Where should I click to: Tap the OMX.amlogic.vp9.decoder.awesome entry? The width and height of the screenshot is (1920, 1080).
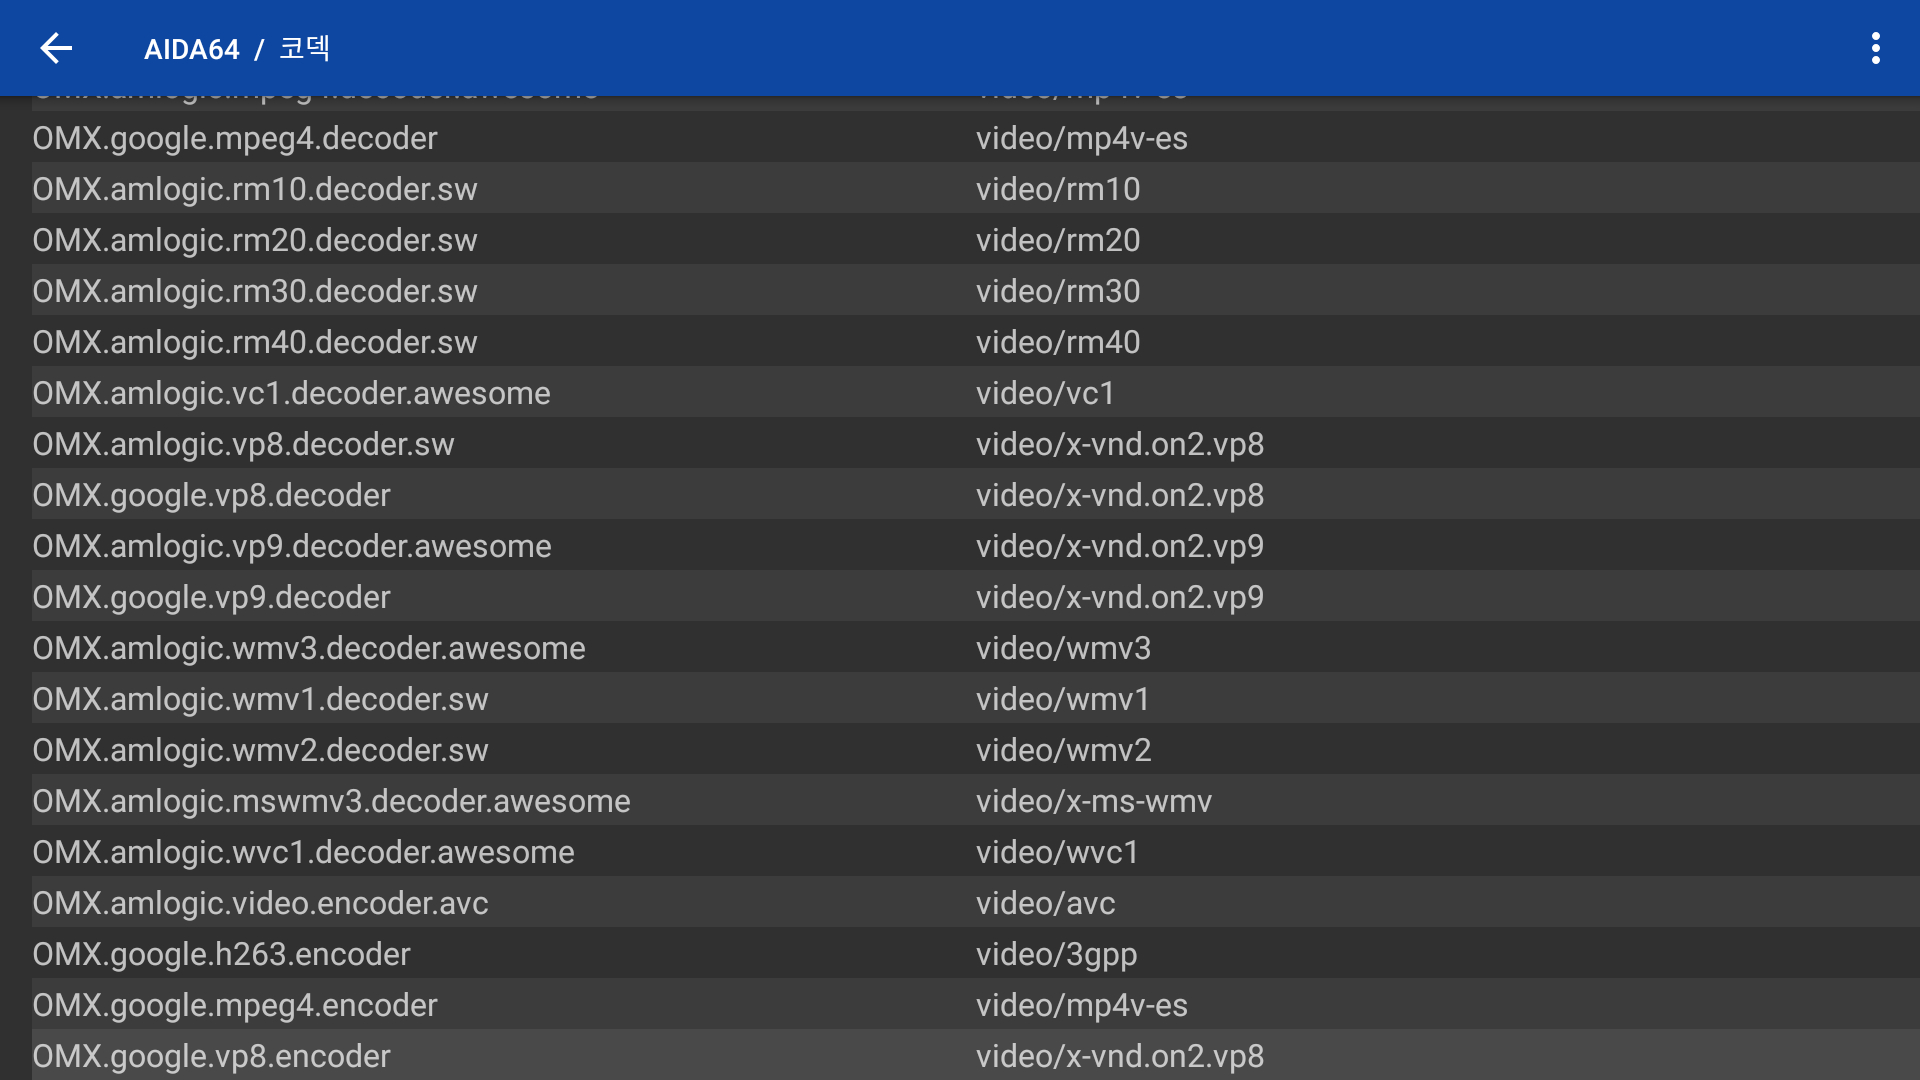pos(292,546)
